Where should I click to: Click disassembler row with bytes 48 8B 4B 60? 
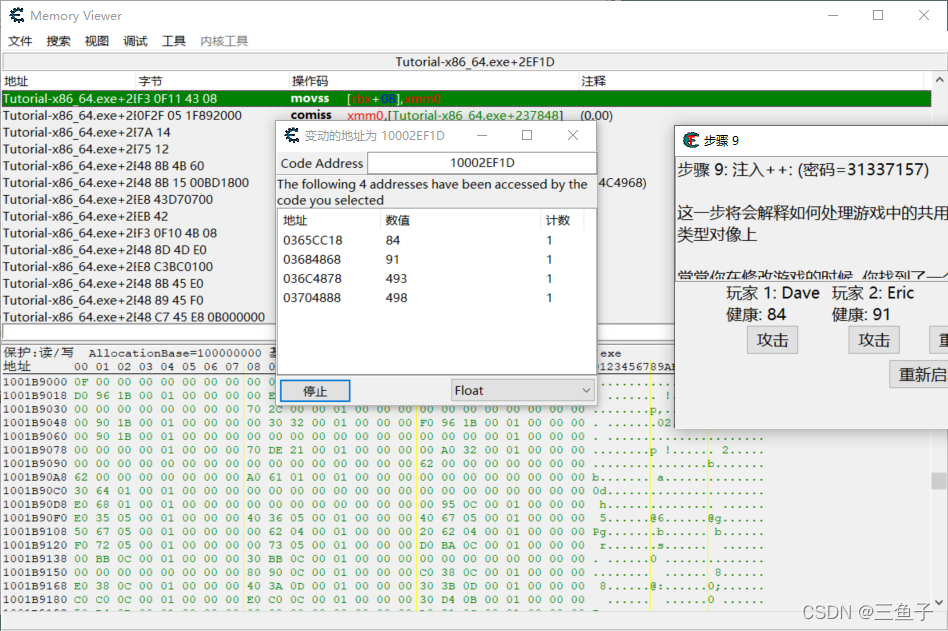click(x=139, y=166)
